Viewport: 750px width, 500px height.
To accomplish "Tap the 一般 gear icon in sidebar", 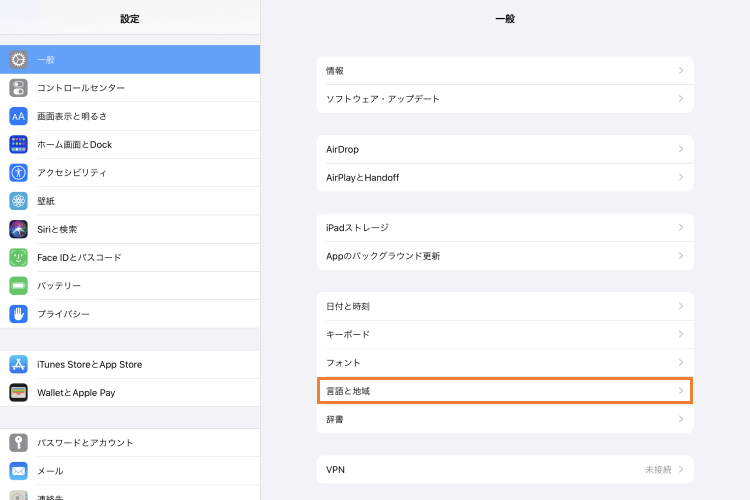I will (x=18, y=60).
